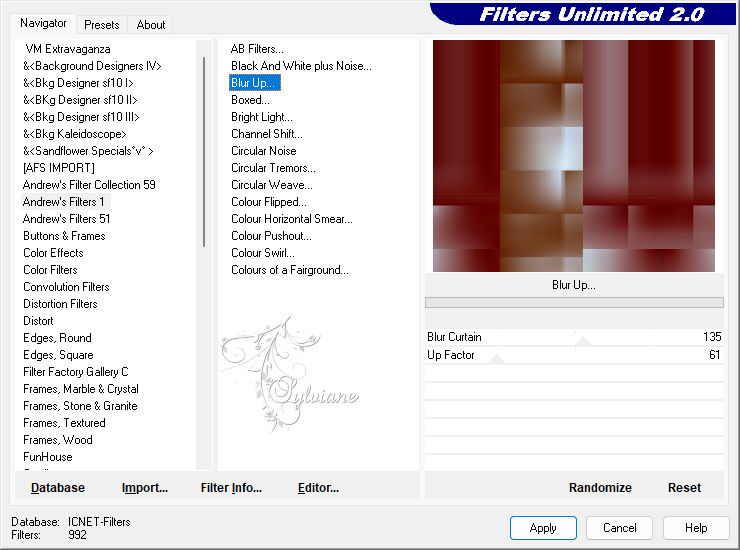
Task: Select Andrew's Filter Collection 59
Action: click(89, 185)
